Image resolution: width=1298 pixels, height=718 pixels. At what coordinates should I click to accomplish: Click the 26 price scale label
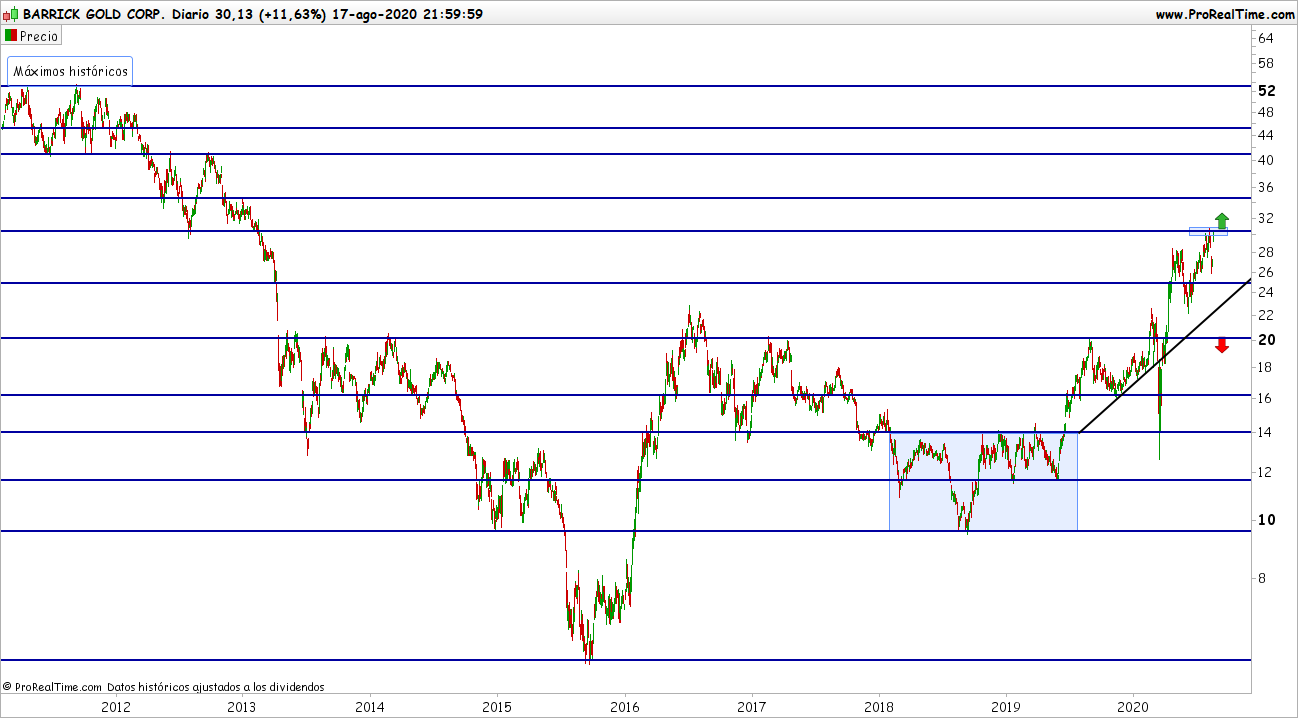pyautogui.click(x=1265, y=272)
